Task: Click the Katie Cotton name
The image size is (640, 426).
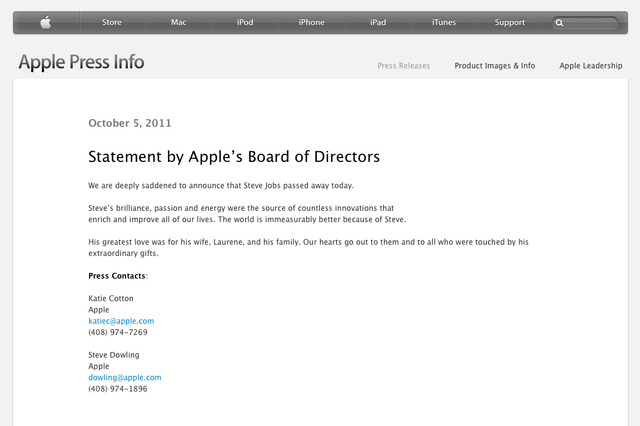Action: (x=111, y=298)
